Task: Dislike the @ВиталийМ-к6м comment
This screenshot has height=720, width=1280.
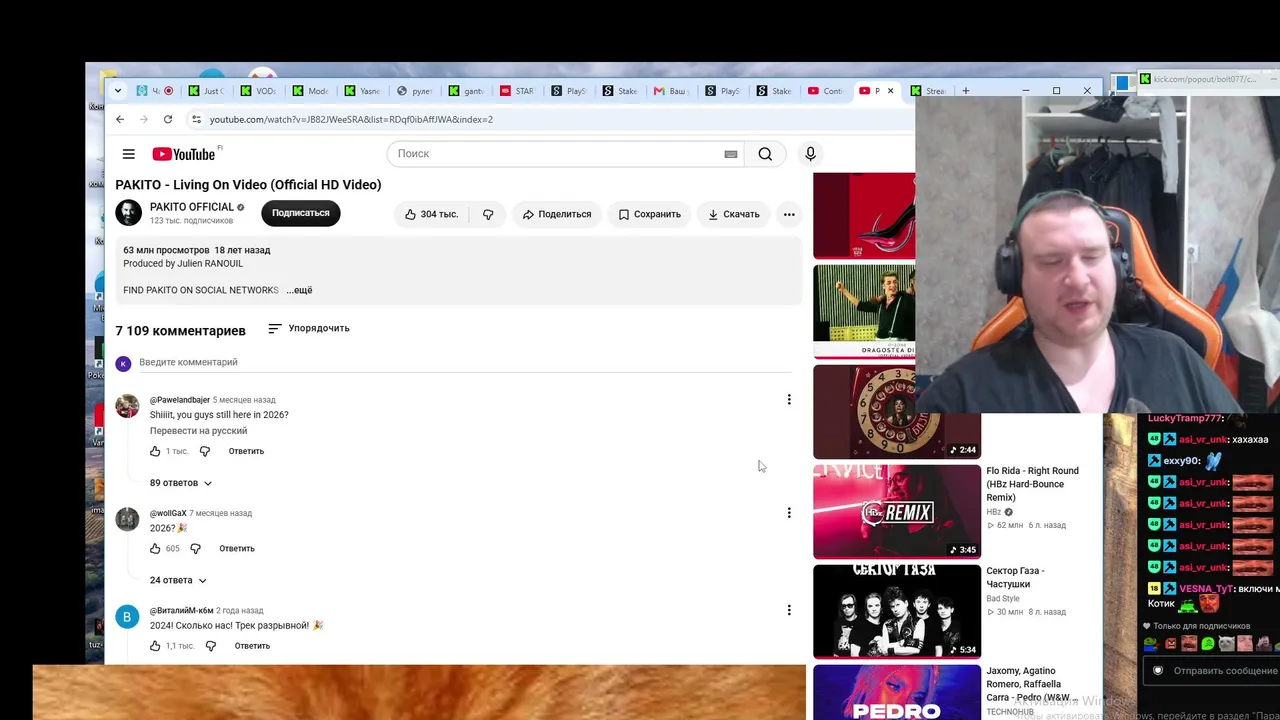Action: tap(211, 646)
